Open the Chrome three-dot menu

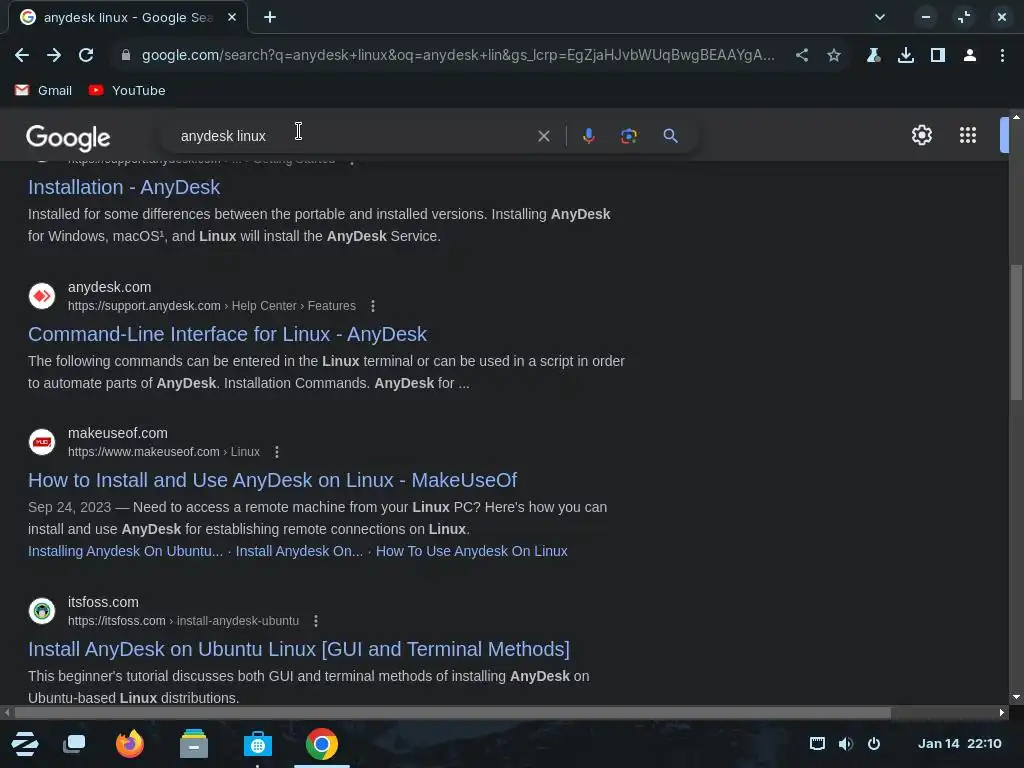coord(1002,56)
